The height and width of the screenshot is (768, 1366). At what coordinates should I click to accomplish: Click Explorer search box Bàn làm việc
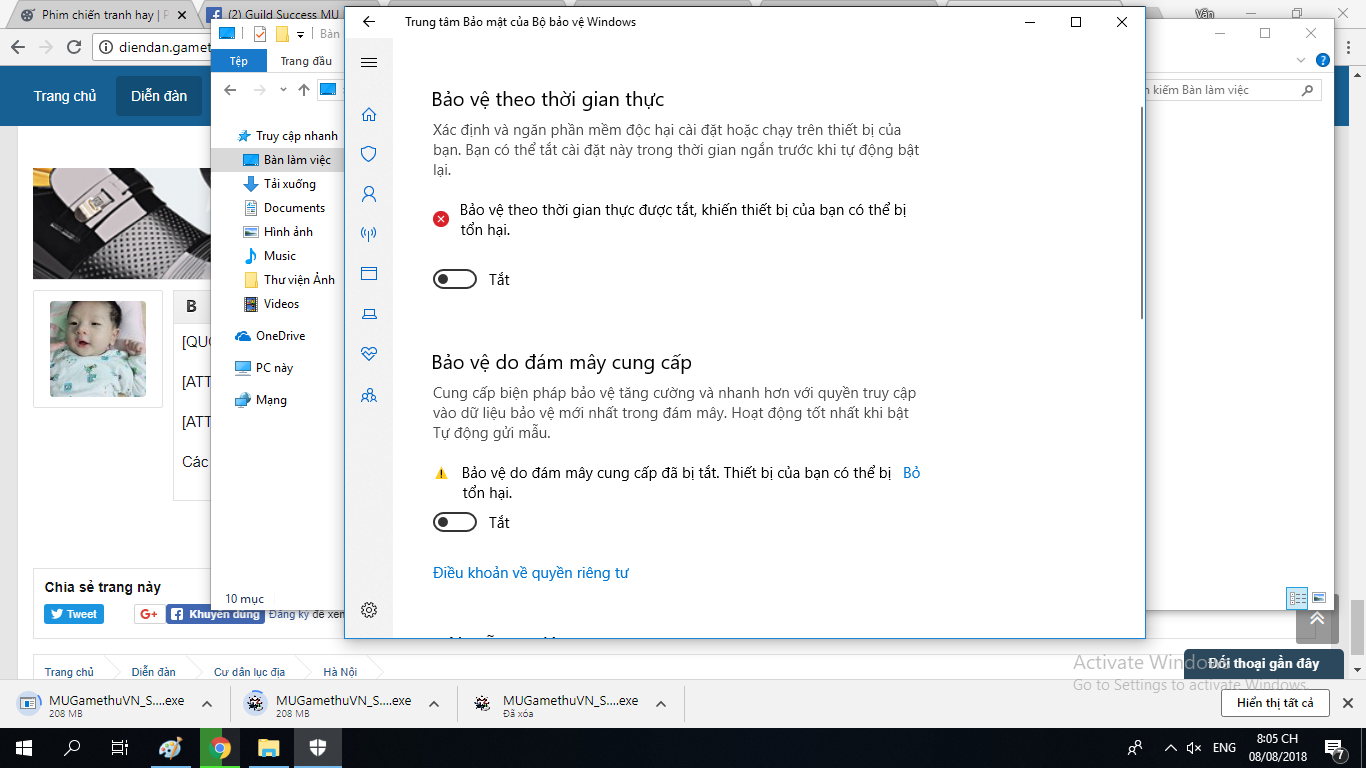point(1234,90)
